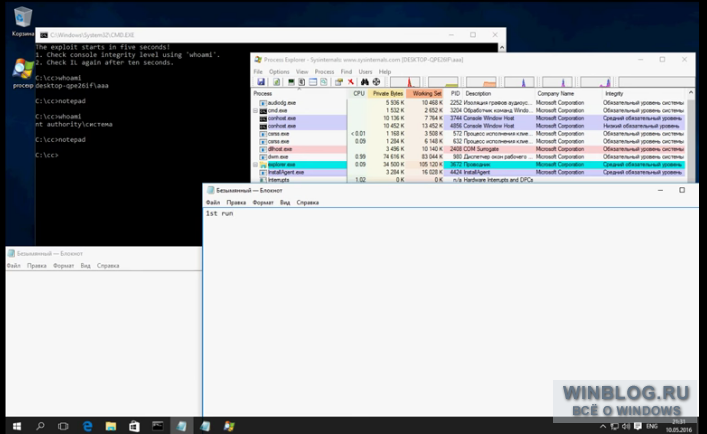Click the binoculars Find Handle icon

coord(365,82)
